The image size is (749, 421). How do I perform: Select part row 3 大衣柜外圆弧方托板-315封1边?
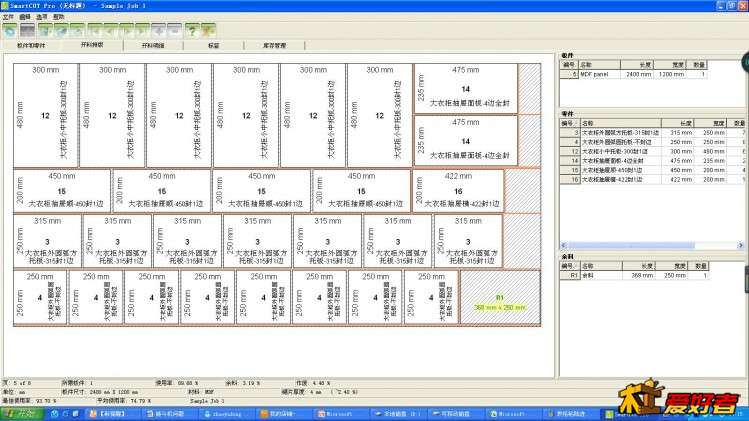point(653,133)
